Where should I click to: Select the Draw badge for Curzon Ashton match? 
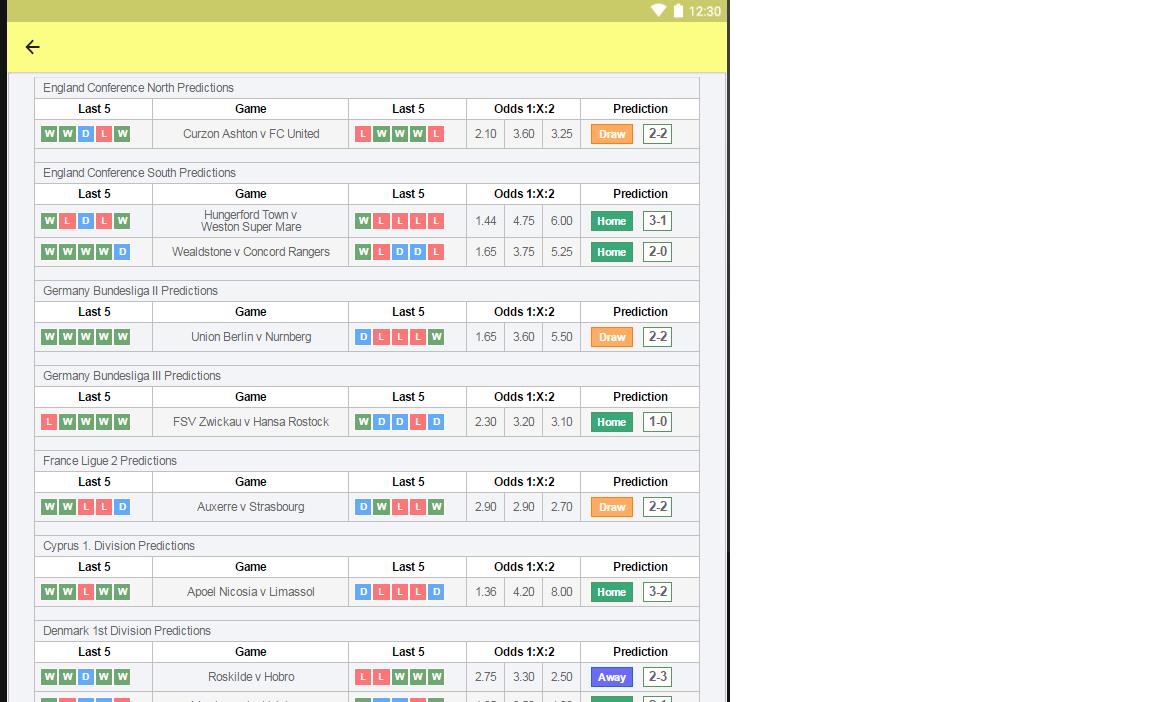point(611,133)
